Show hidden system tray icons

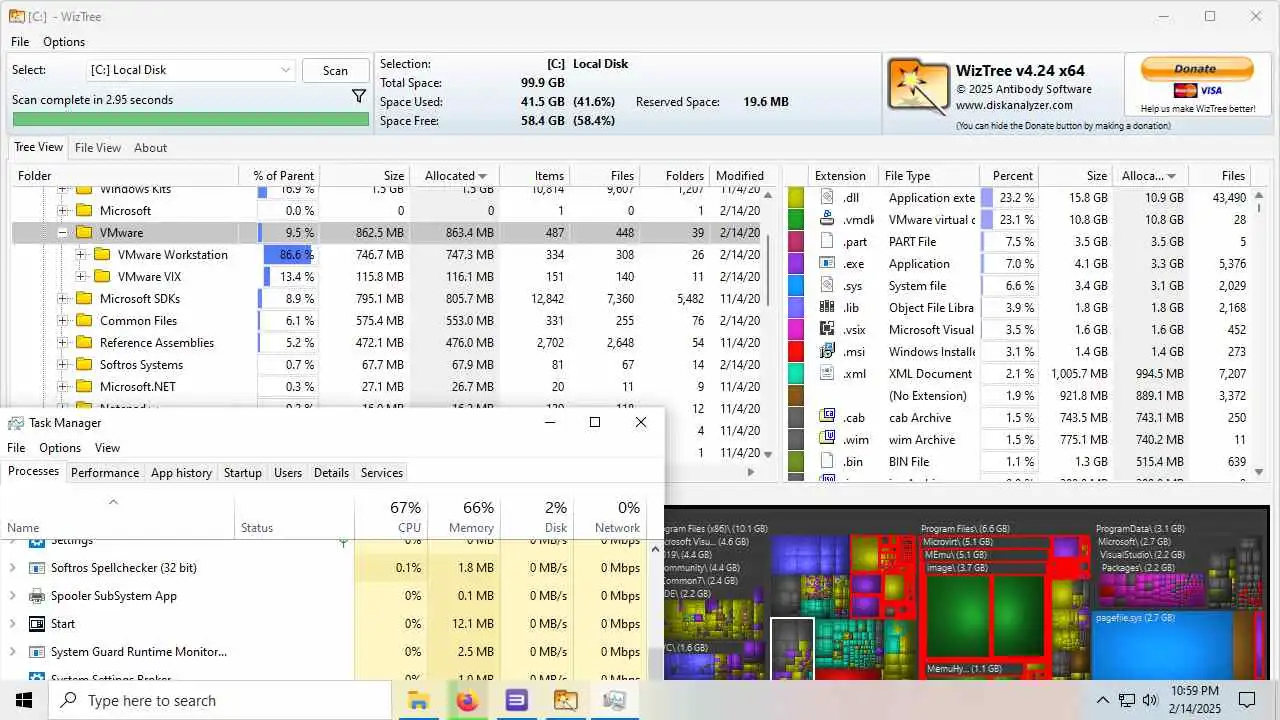tap(1103, 700)
